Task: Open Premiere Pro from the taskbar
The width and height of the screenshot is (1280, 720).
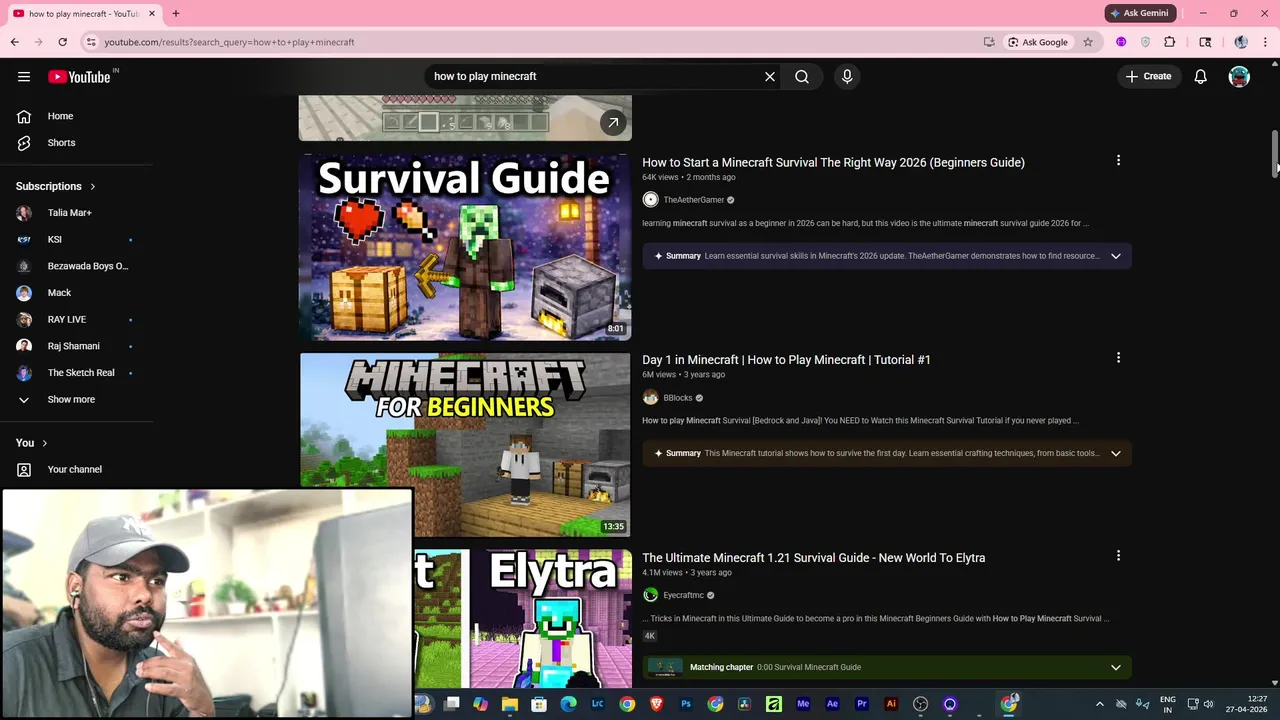Action: [x=862, y=704]
